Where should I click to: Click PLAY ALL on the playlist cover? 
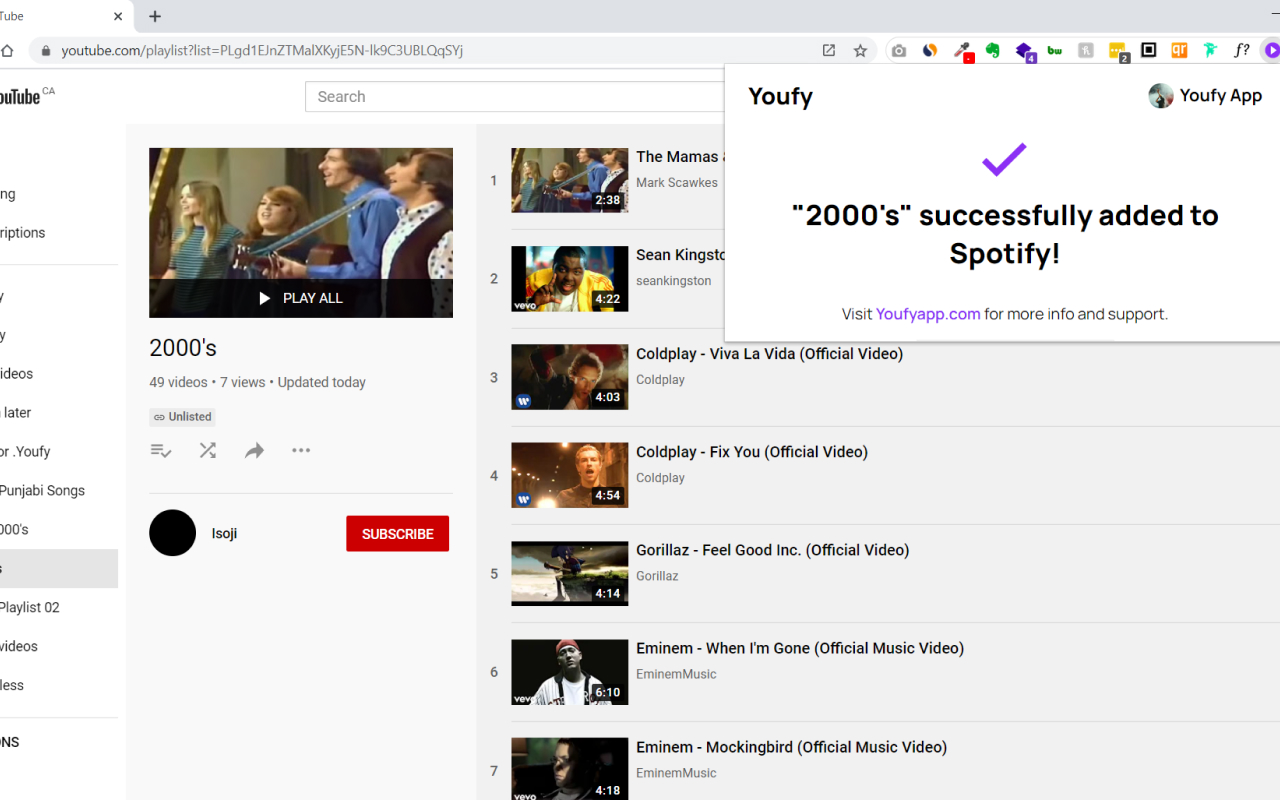pos(301,298)
